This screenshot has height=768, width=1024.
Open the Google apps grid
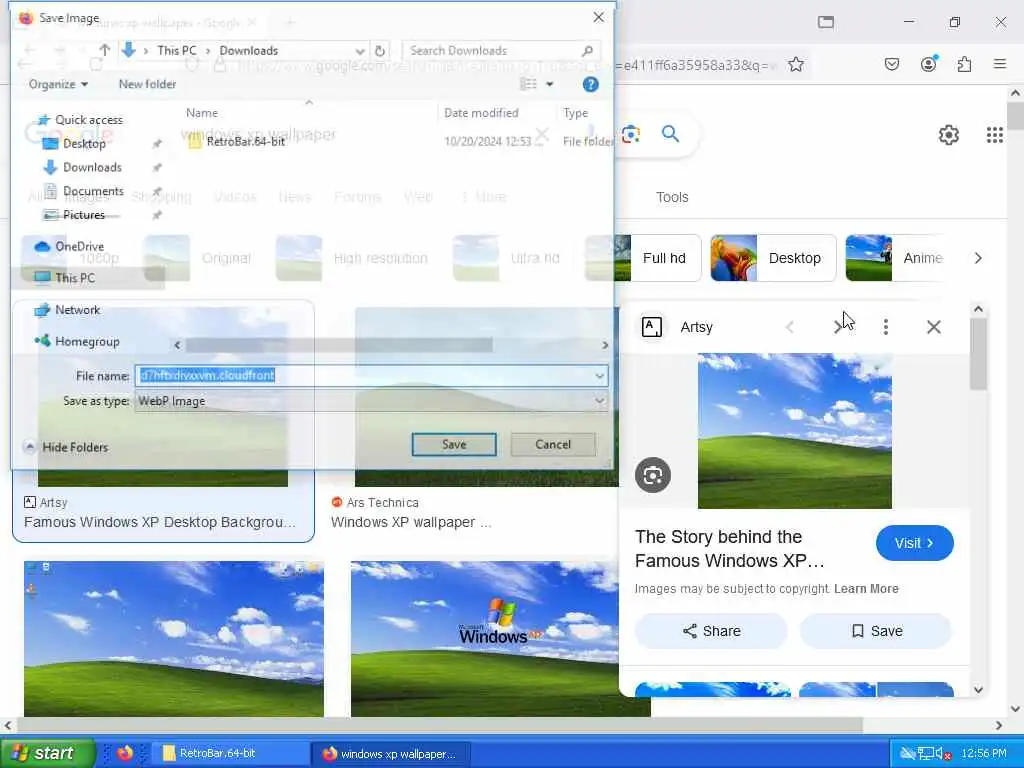(x=995, y=135)
